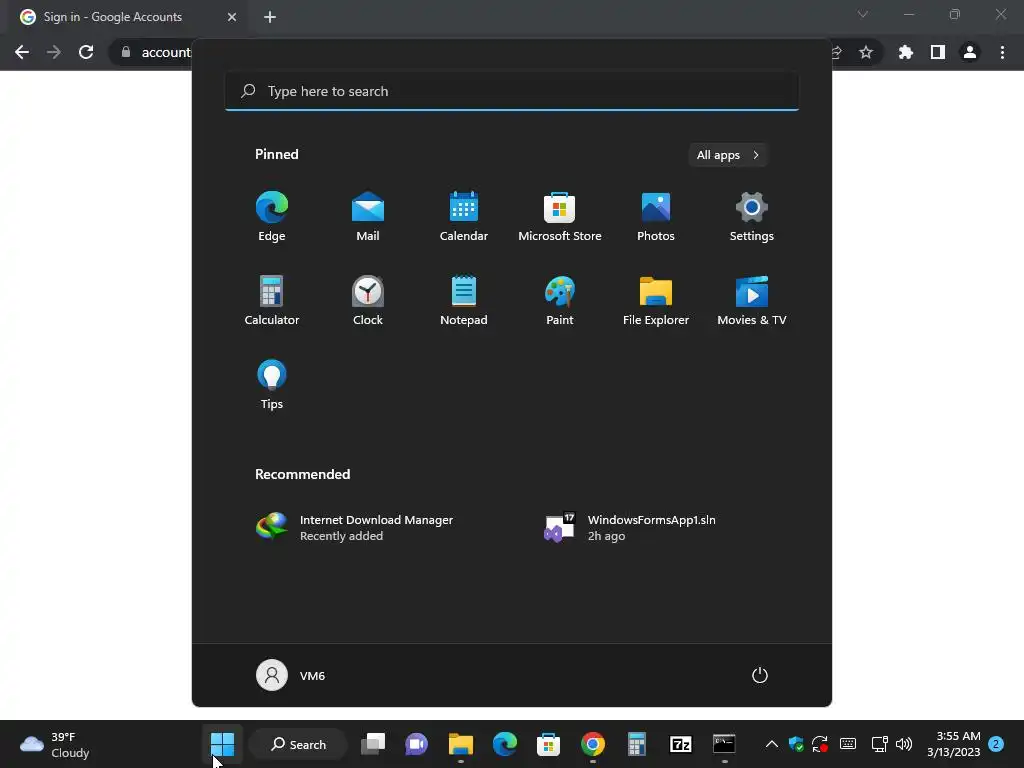Image resolution: width=1024 pixels, height=768 pixels.
Task: Open the volume tray icon
Action: [x=904, y=744]
